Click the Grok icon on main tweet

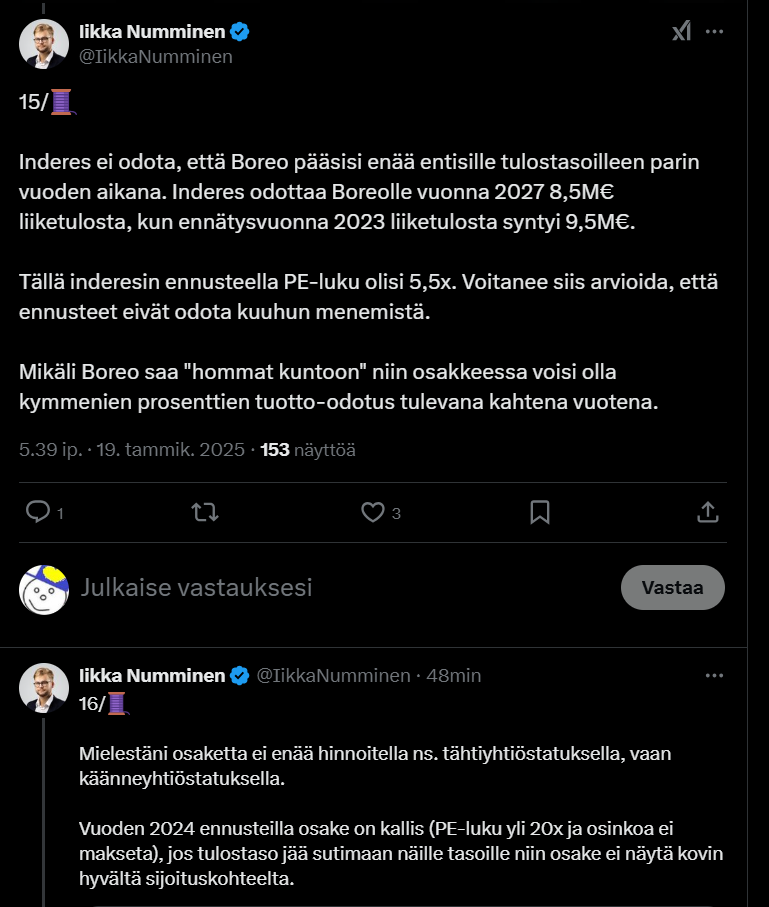pyautogui.click(x=681, y=31)
